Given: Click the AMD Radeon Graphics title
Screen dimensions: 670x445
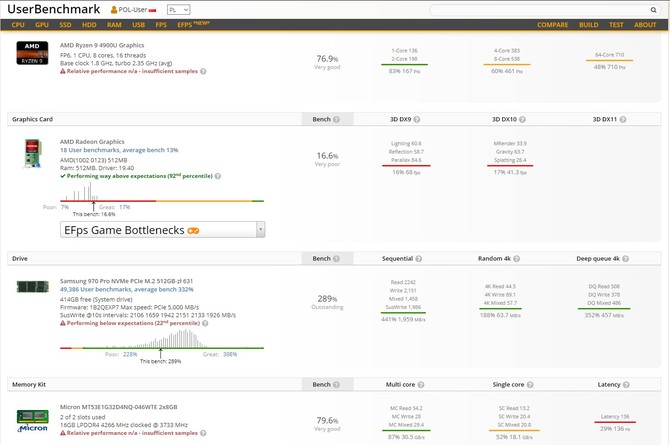Looking at the screenshot, I should point(92,141).
